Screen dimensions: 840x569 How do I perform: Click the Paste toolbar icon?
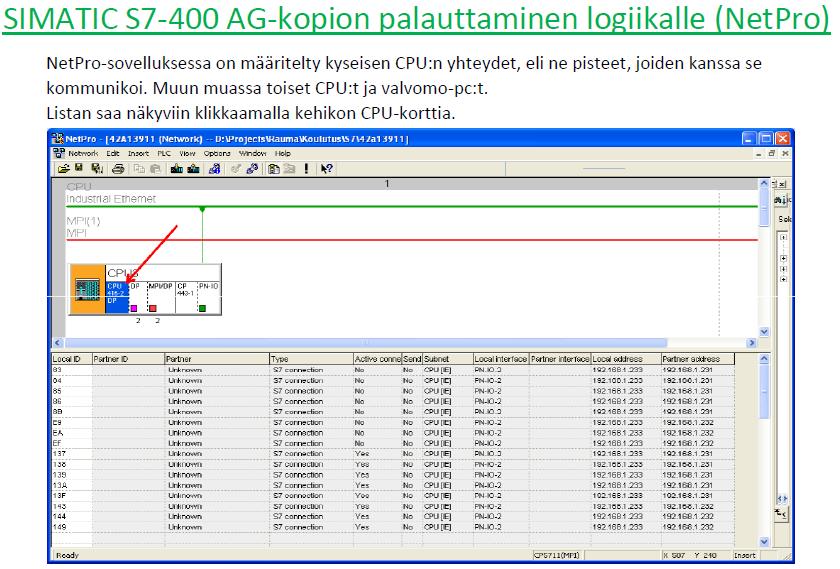[155, 169]
